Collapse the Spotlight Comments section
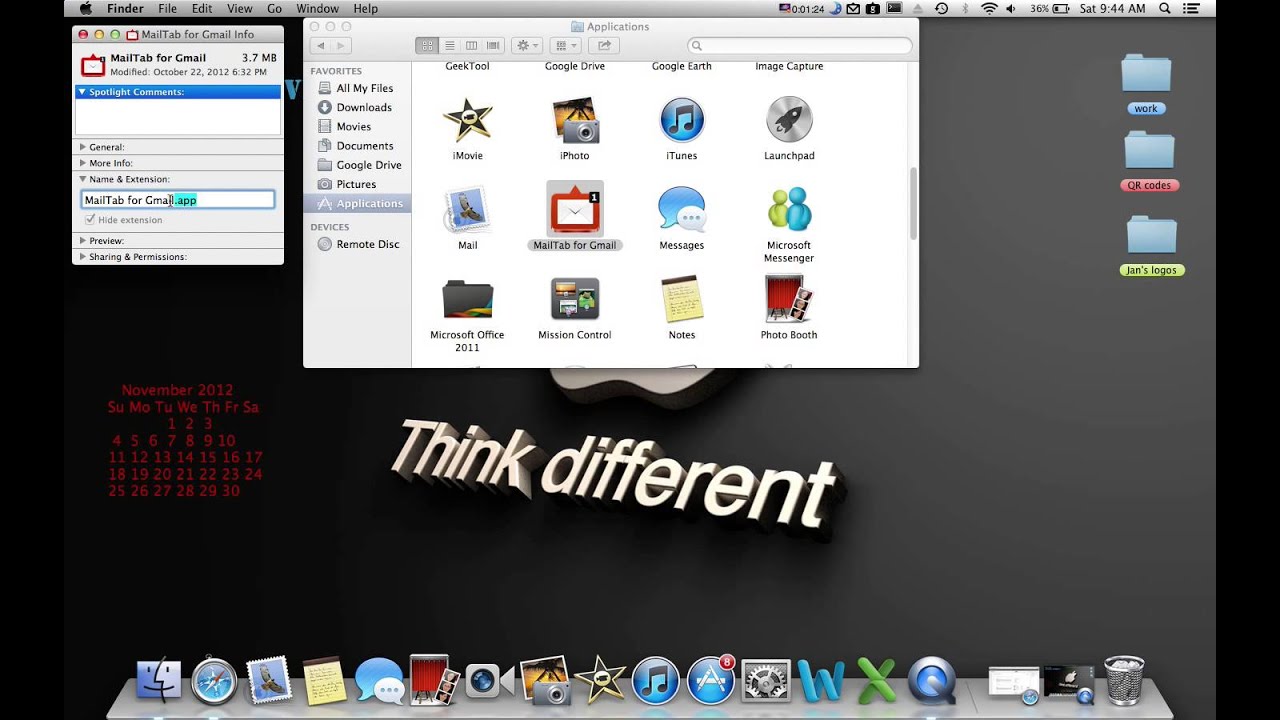 (x=83, y=92)
